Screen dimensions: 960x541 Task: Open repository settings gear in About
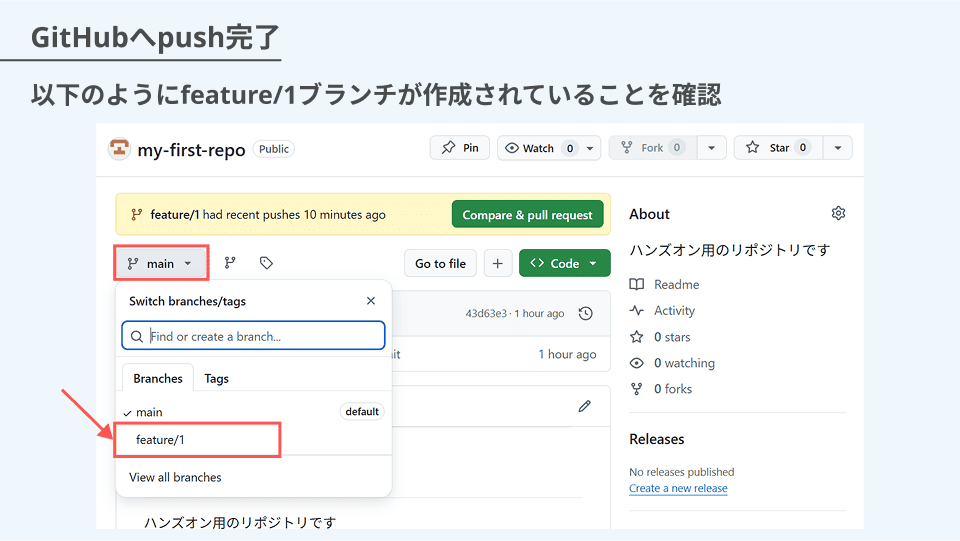coord(838,213)
